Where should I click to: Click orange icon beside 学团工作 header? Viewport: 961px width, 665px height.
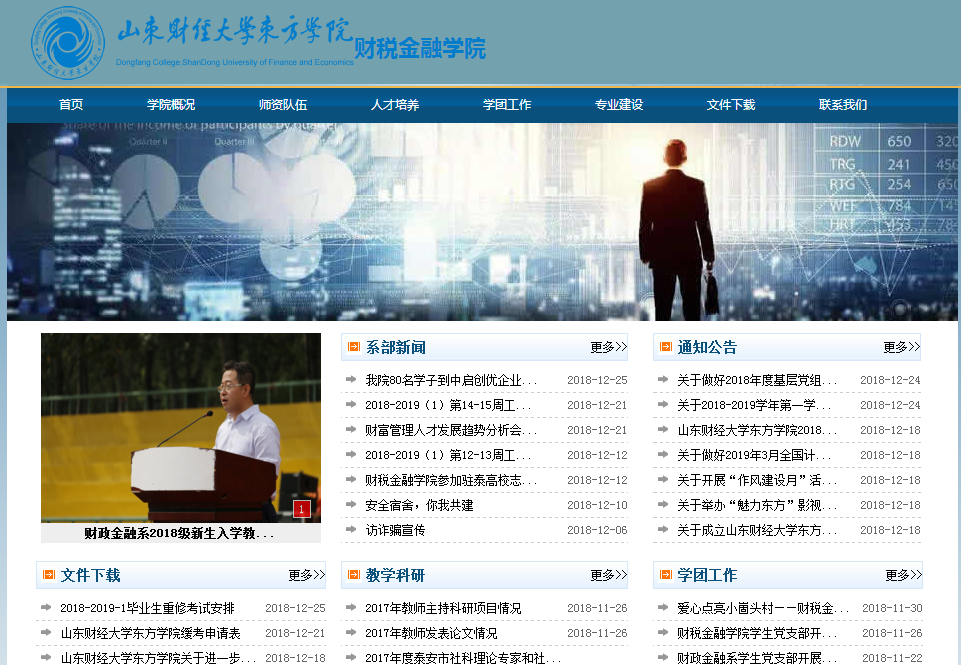(x=665, y=575)
